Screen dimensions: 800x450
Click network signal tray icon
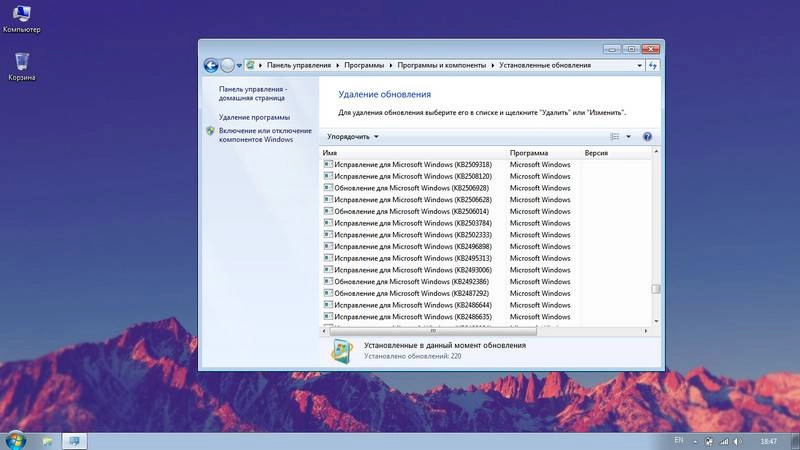pos(724,441)
